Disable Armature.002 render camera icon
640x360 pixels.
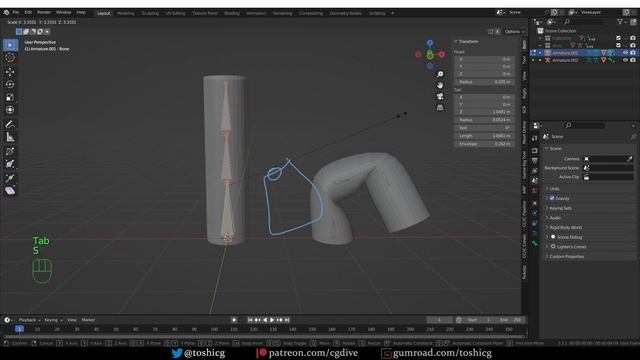click(633, 60)
